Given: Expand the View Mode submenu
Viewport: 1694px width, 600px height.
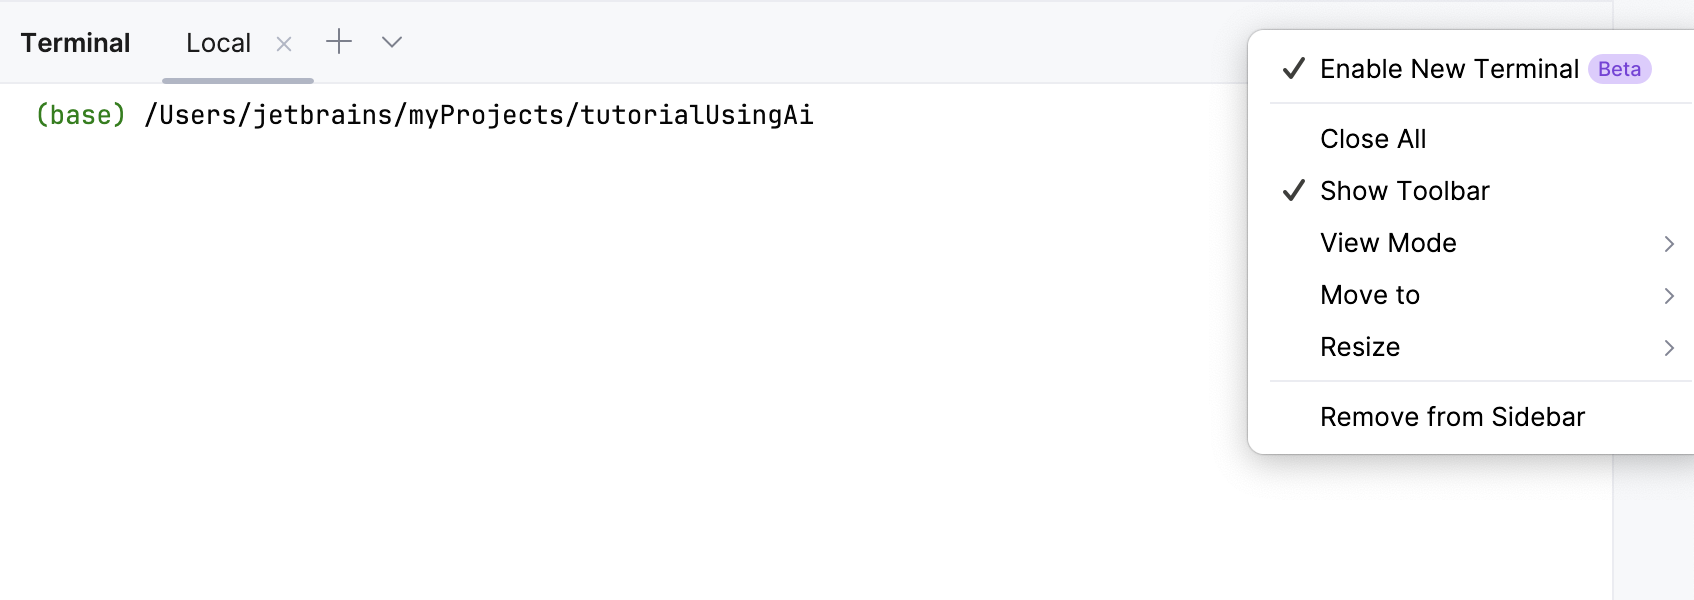Looking at the screenshot, I should click(x=1388, y=242).
